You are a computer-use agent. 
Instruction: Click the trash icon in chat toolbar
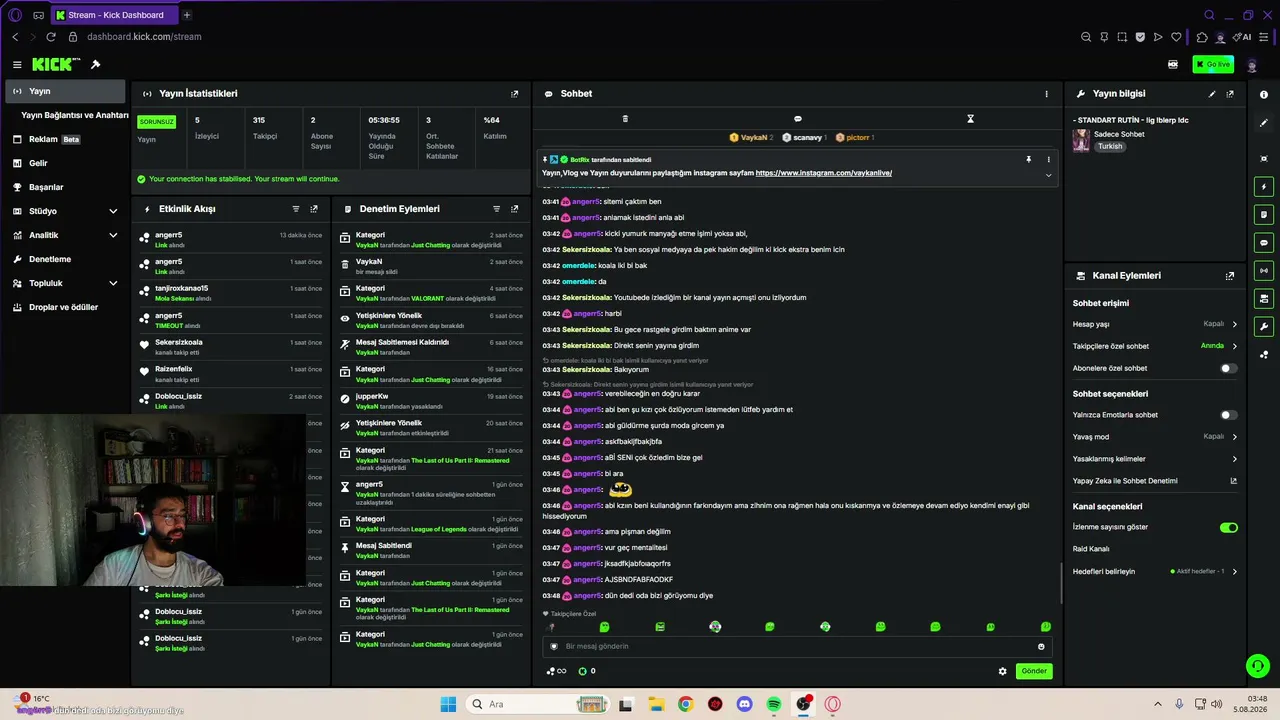point(625,119)
